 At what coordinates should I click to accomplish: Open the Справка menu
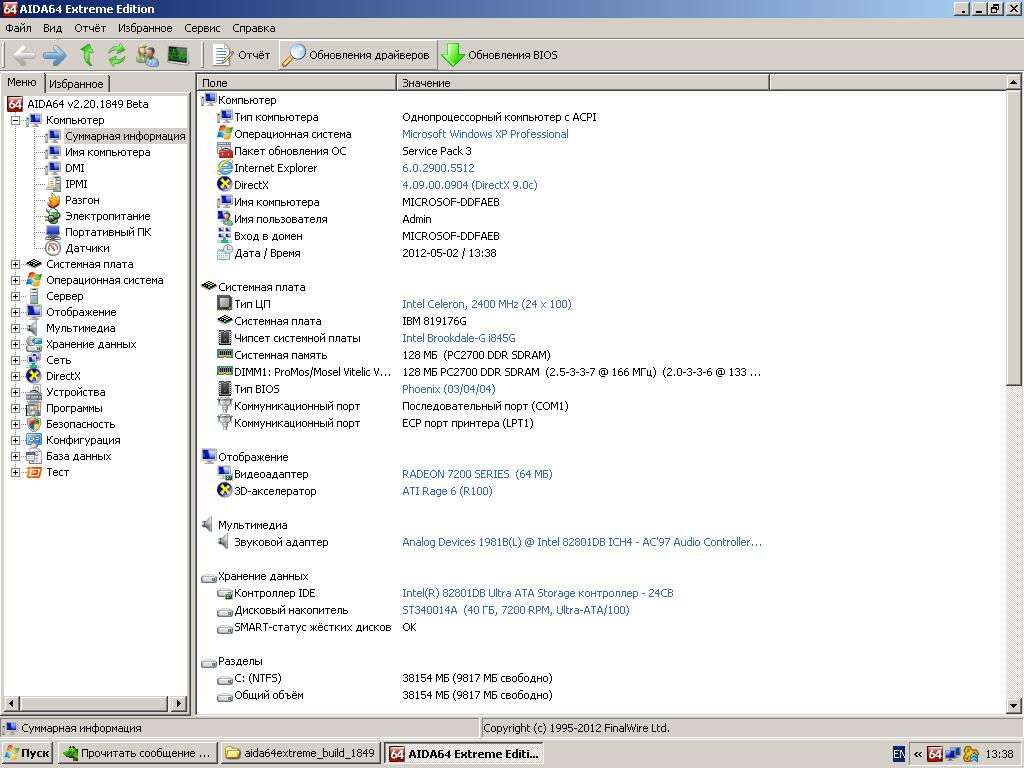[253, 28]
